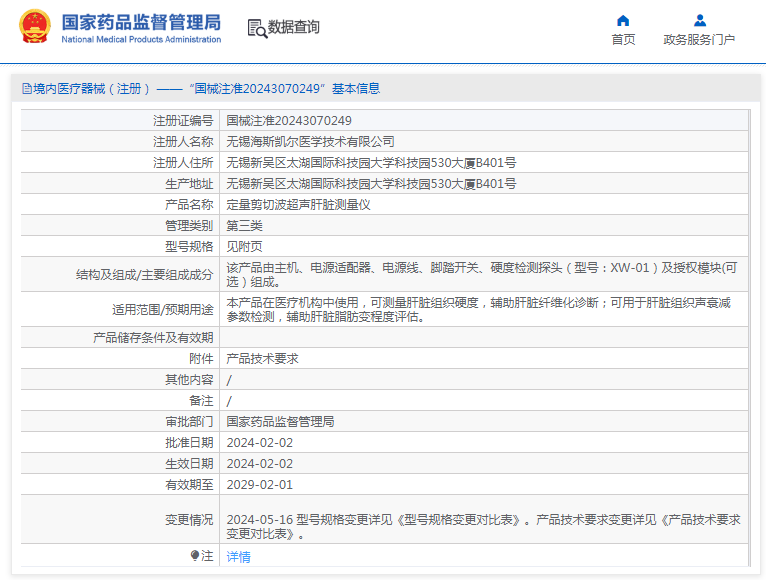This screenshot has height=580, width=766.
Task: Click the lightbulb icon beside 注
Action: (x=195, y=556)
